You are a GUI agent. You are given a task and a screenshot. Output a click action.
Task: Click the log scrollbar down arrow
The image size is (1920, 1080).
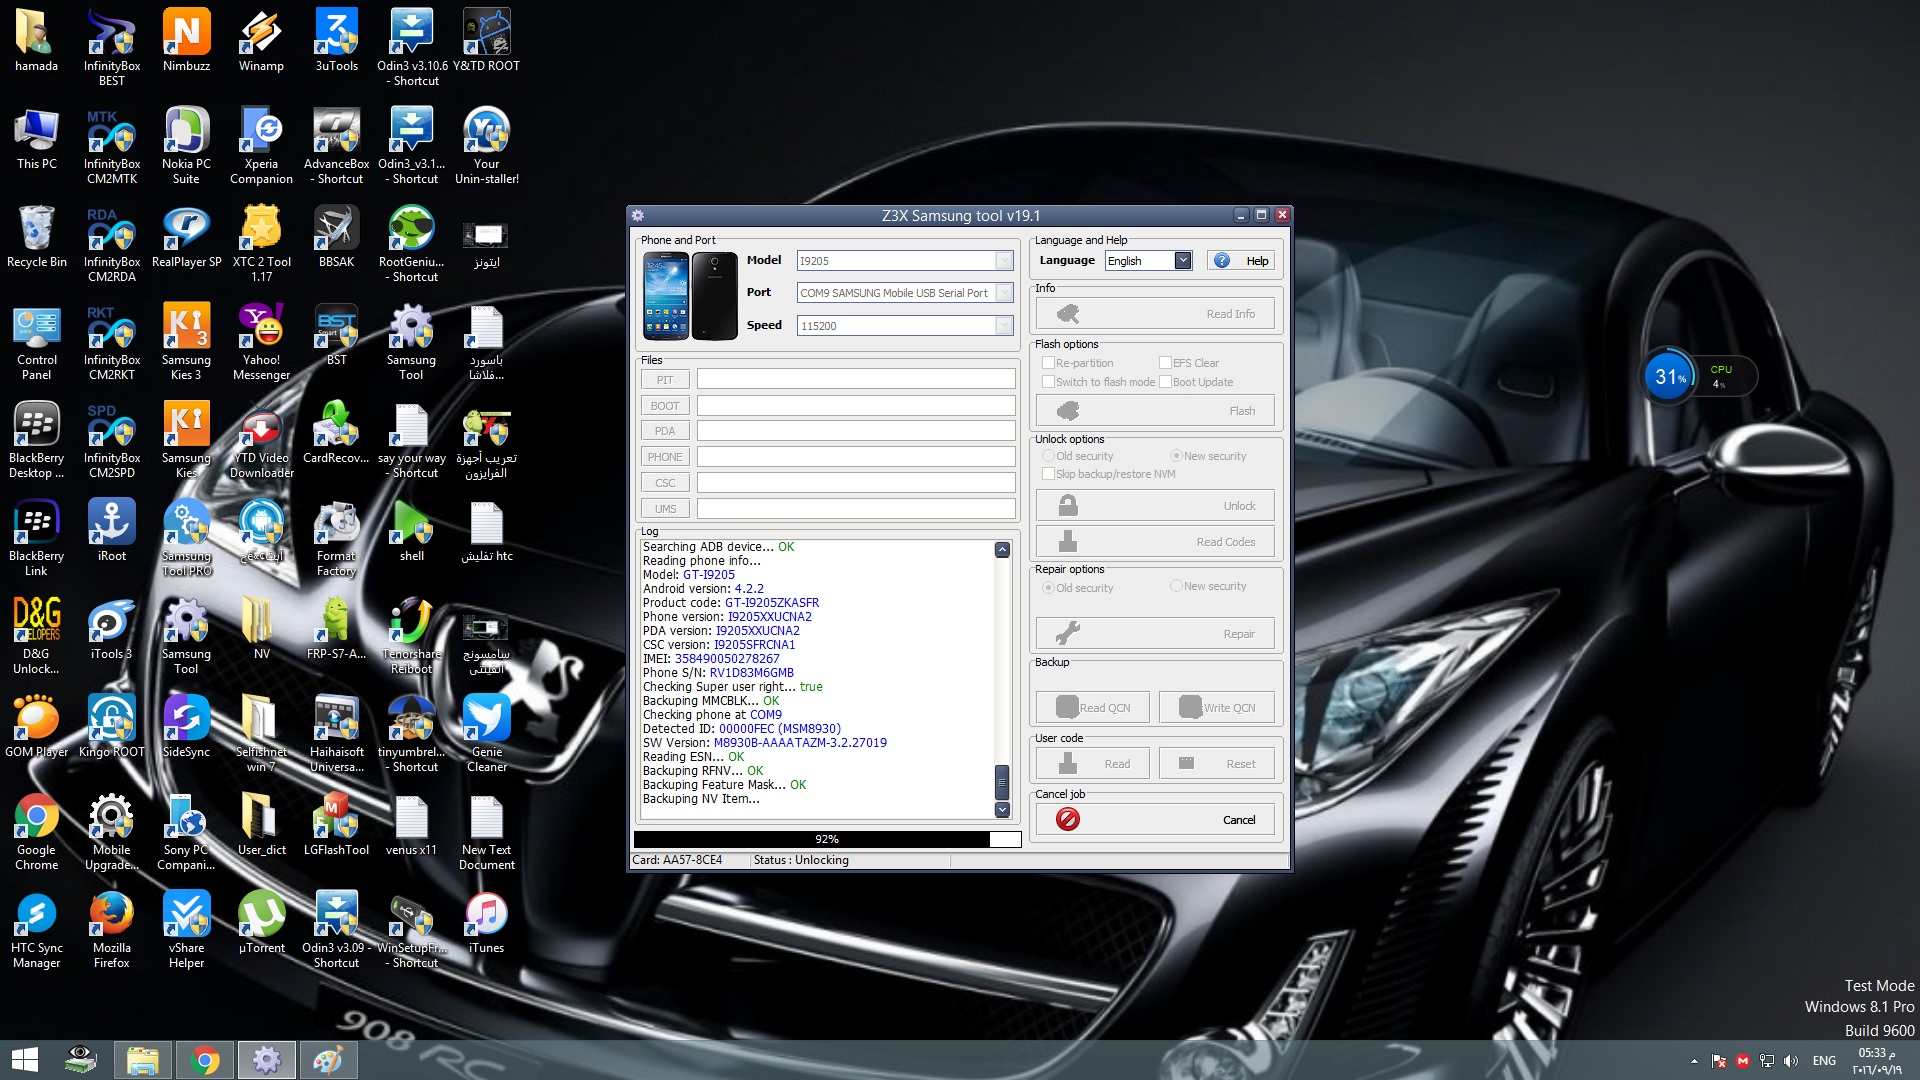point(1002,810)
